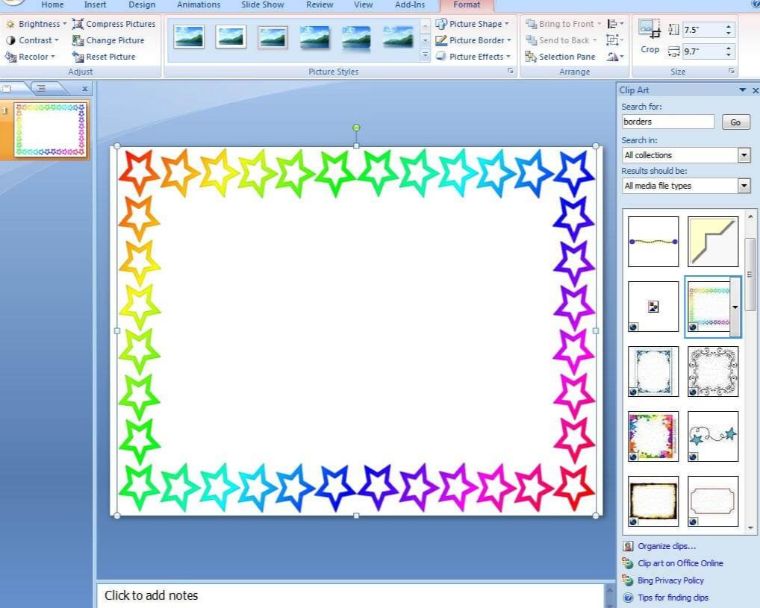
Task: Open the Crop tool
Action: (650, 37)
